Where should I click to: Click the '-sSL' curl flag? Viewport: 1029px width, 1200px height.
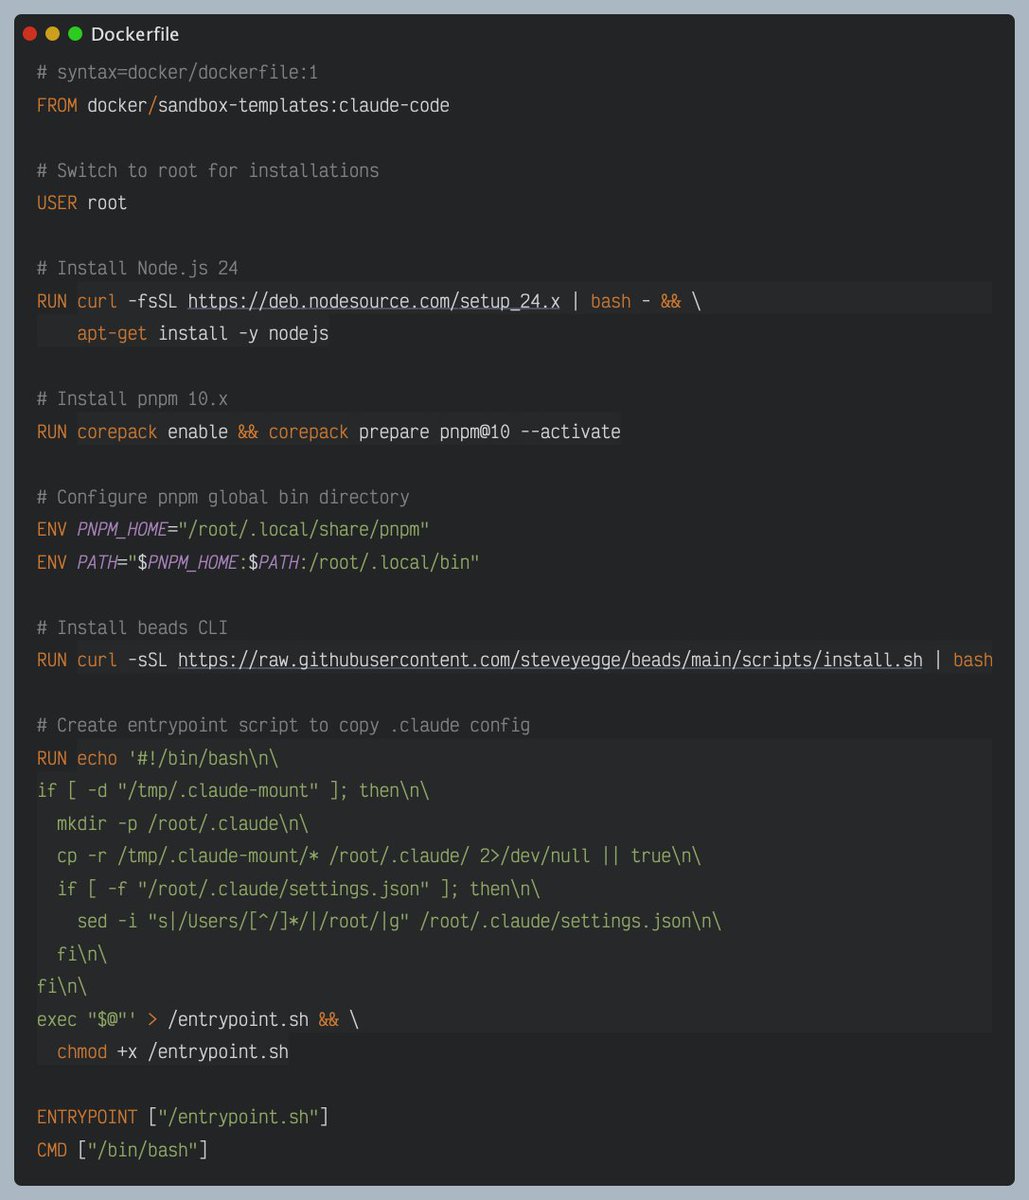click(x=147, y=660)
